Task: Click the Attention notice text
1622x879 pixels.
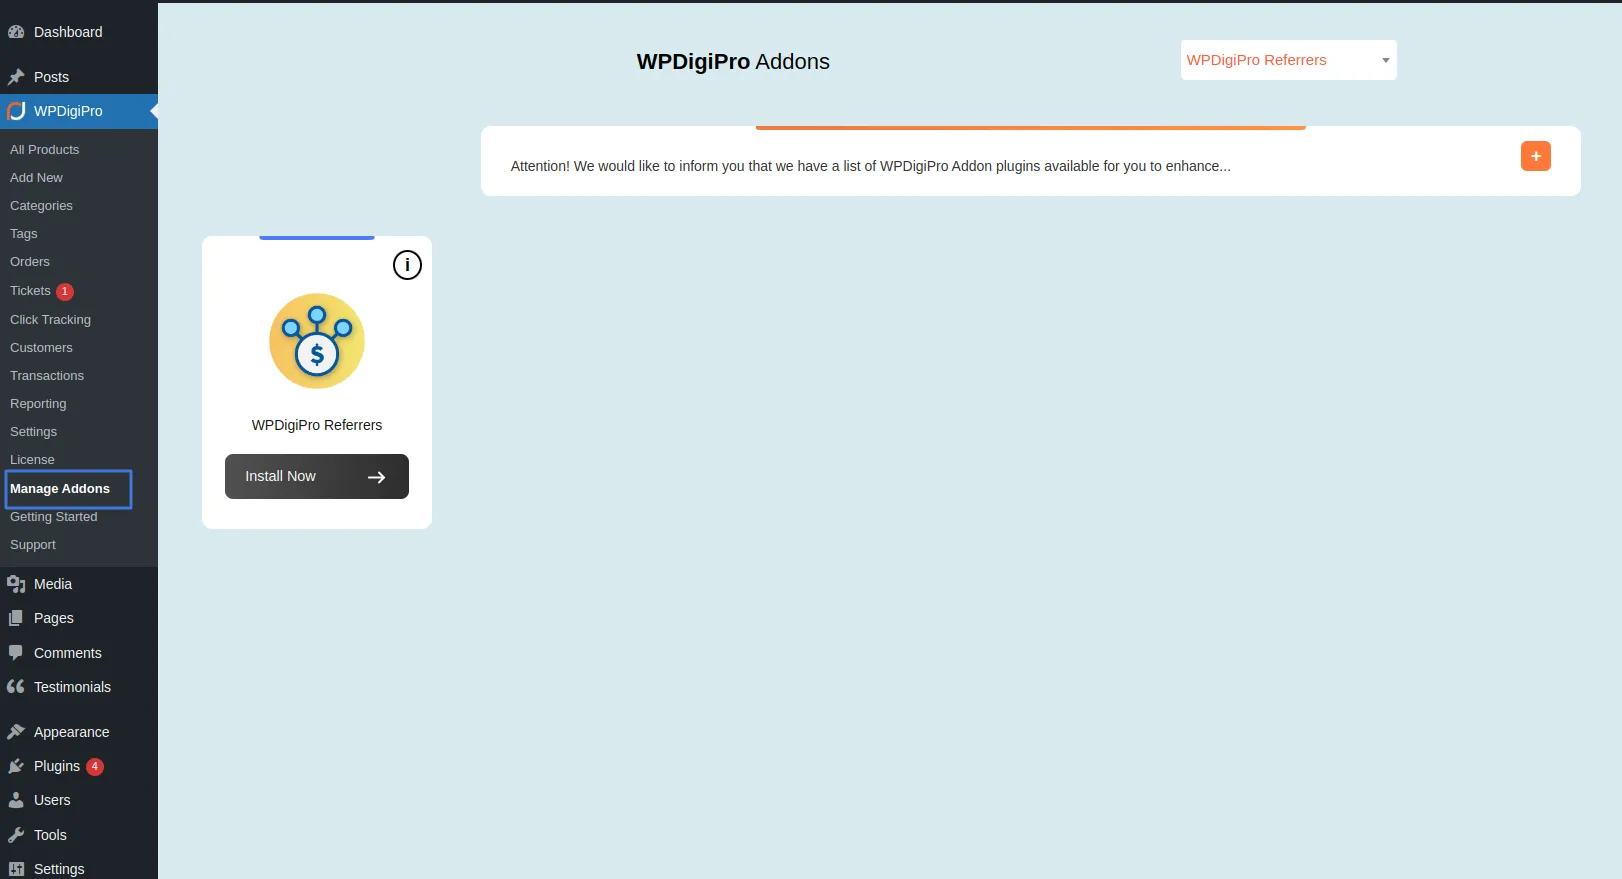Action: pyautogui.click(x=870, y=166)
